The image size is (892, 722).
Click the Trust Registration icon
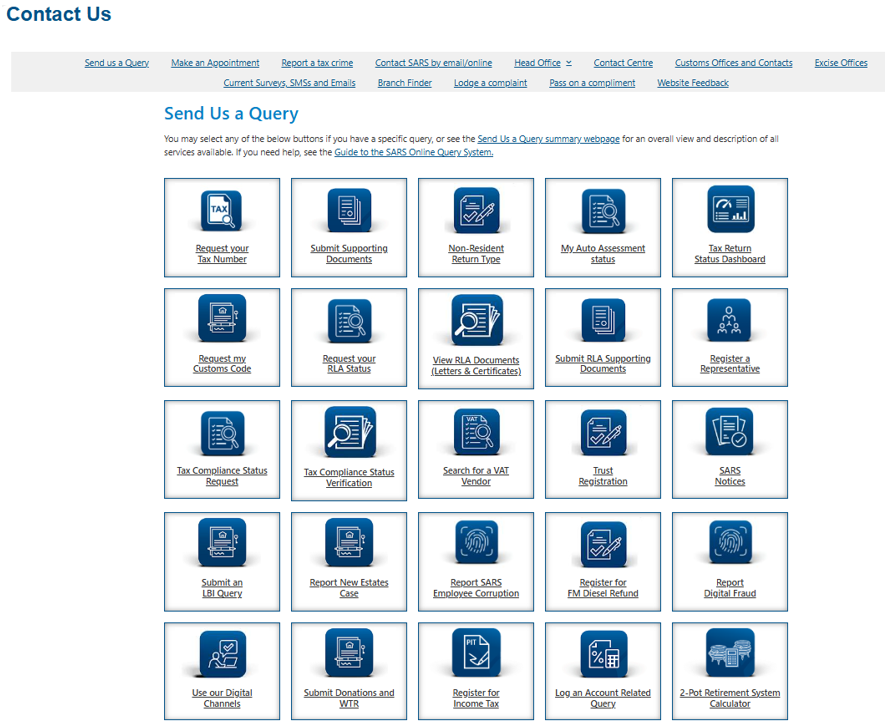coord(603,432)
